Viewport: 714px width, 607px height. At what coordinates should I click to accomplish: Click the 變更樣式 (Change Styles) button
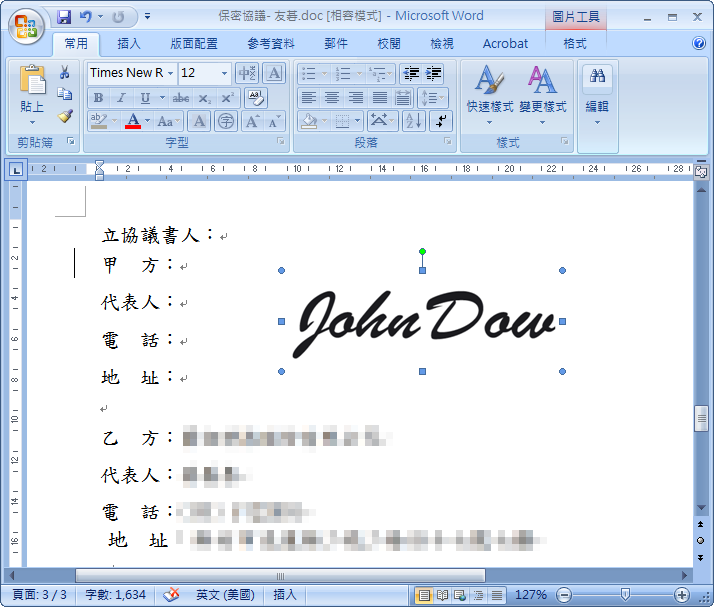(x=542, y=92)
